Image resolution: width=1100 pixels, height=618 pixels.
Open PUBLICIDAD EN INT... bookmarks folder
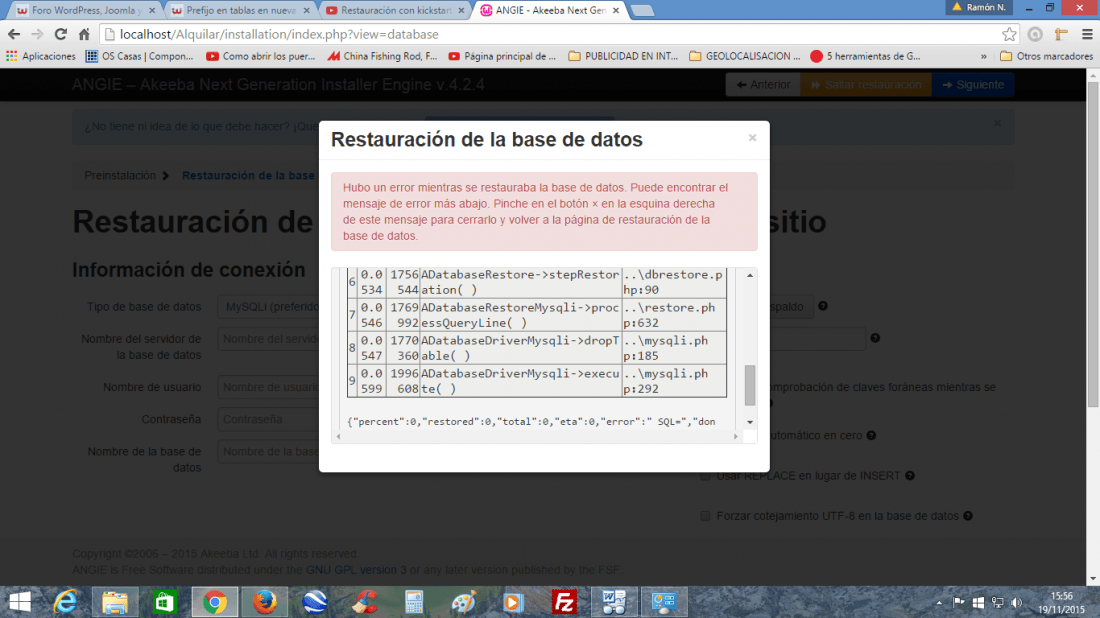[x=623, y=56]
